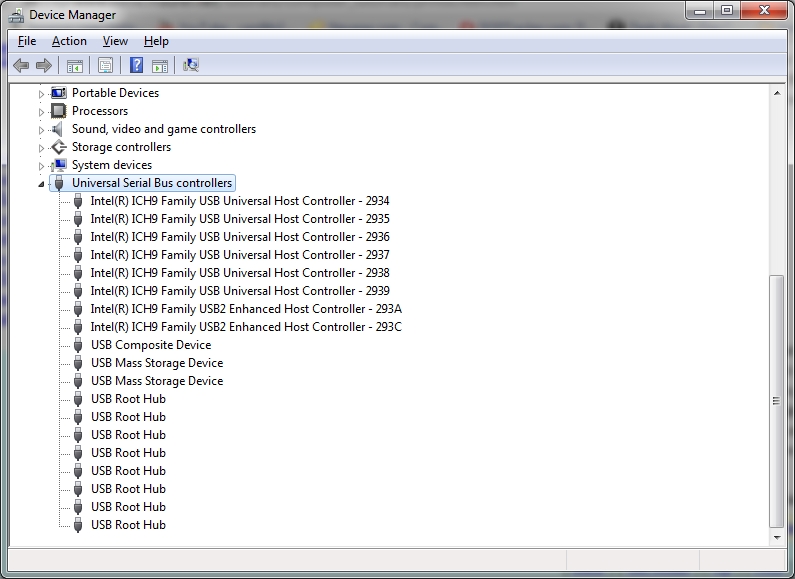The image size is (795, 579).
Task: Click Scan for hardware changes icon
Action: click(191, 65)
